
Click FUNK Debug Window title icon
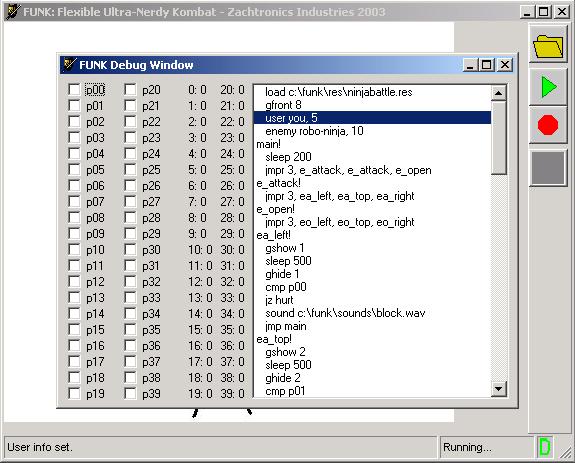click(69, 64)
